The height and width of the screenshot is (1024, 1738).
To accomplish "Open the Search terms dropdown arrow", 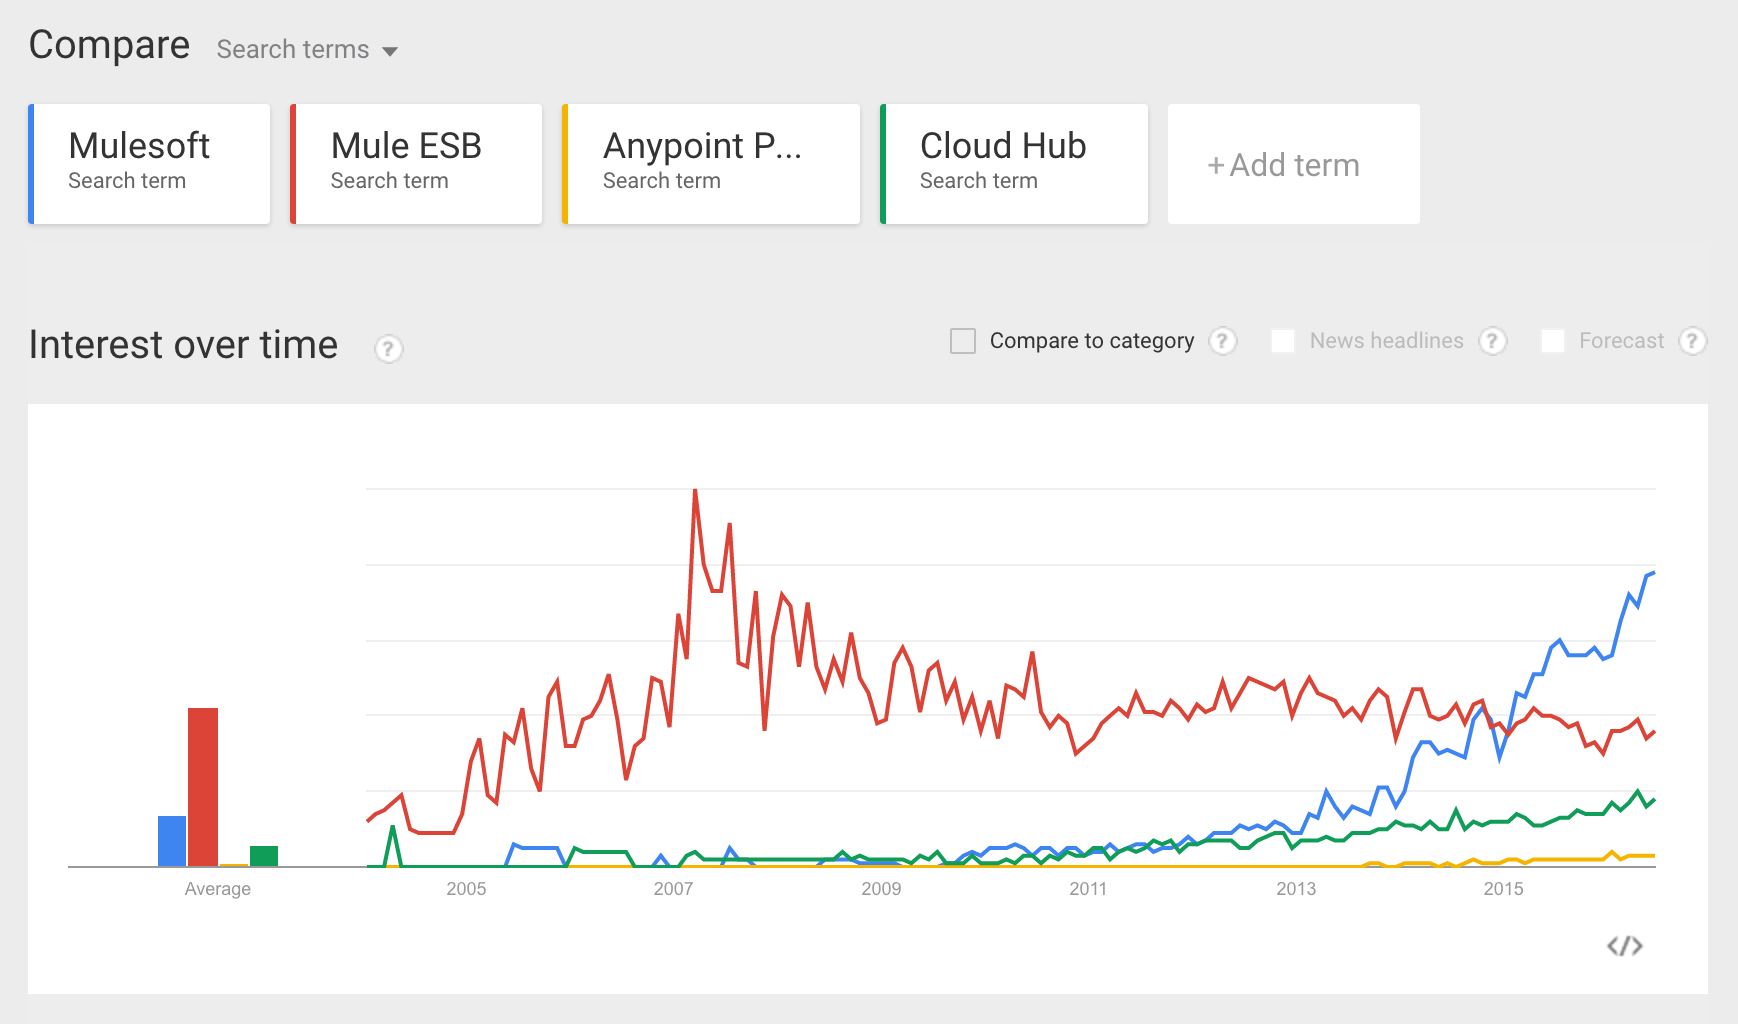I will pos(390,51).
